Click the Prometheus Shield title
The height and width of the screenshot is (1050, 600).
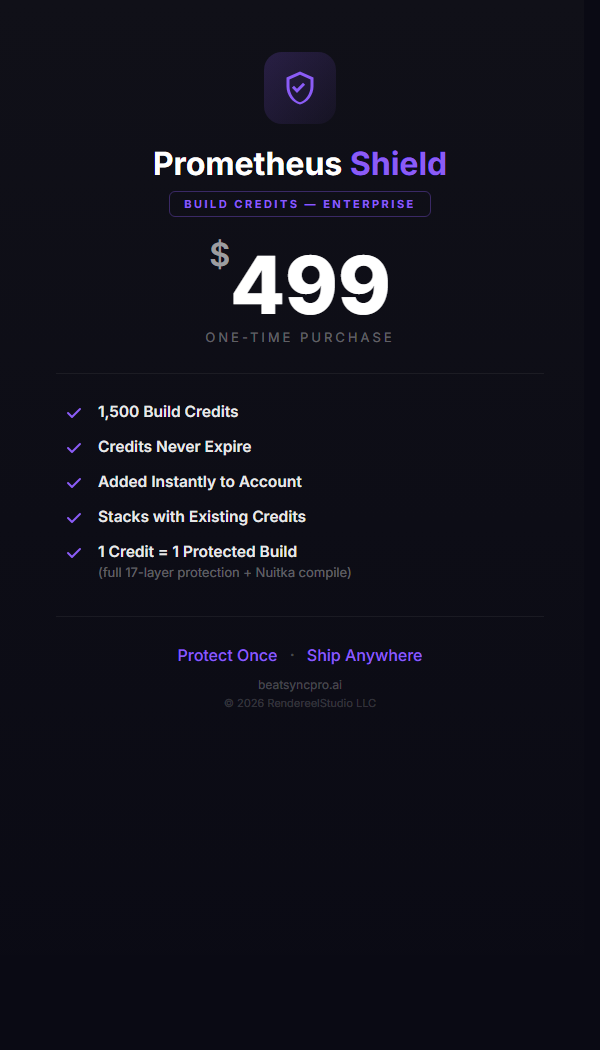[299, 164]
